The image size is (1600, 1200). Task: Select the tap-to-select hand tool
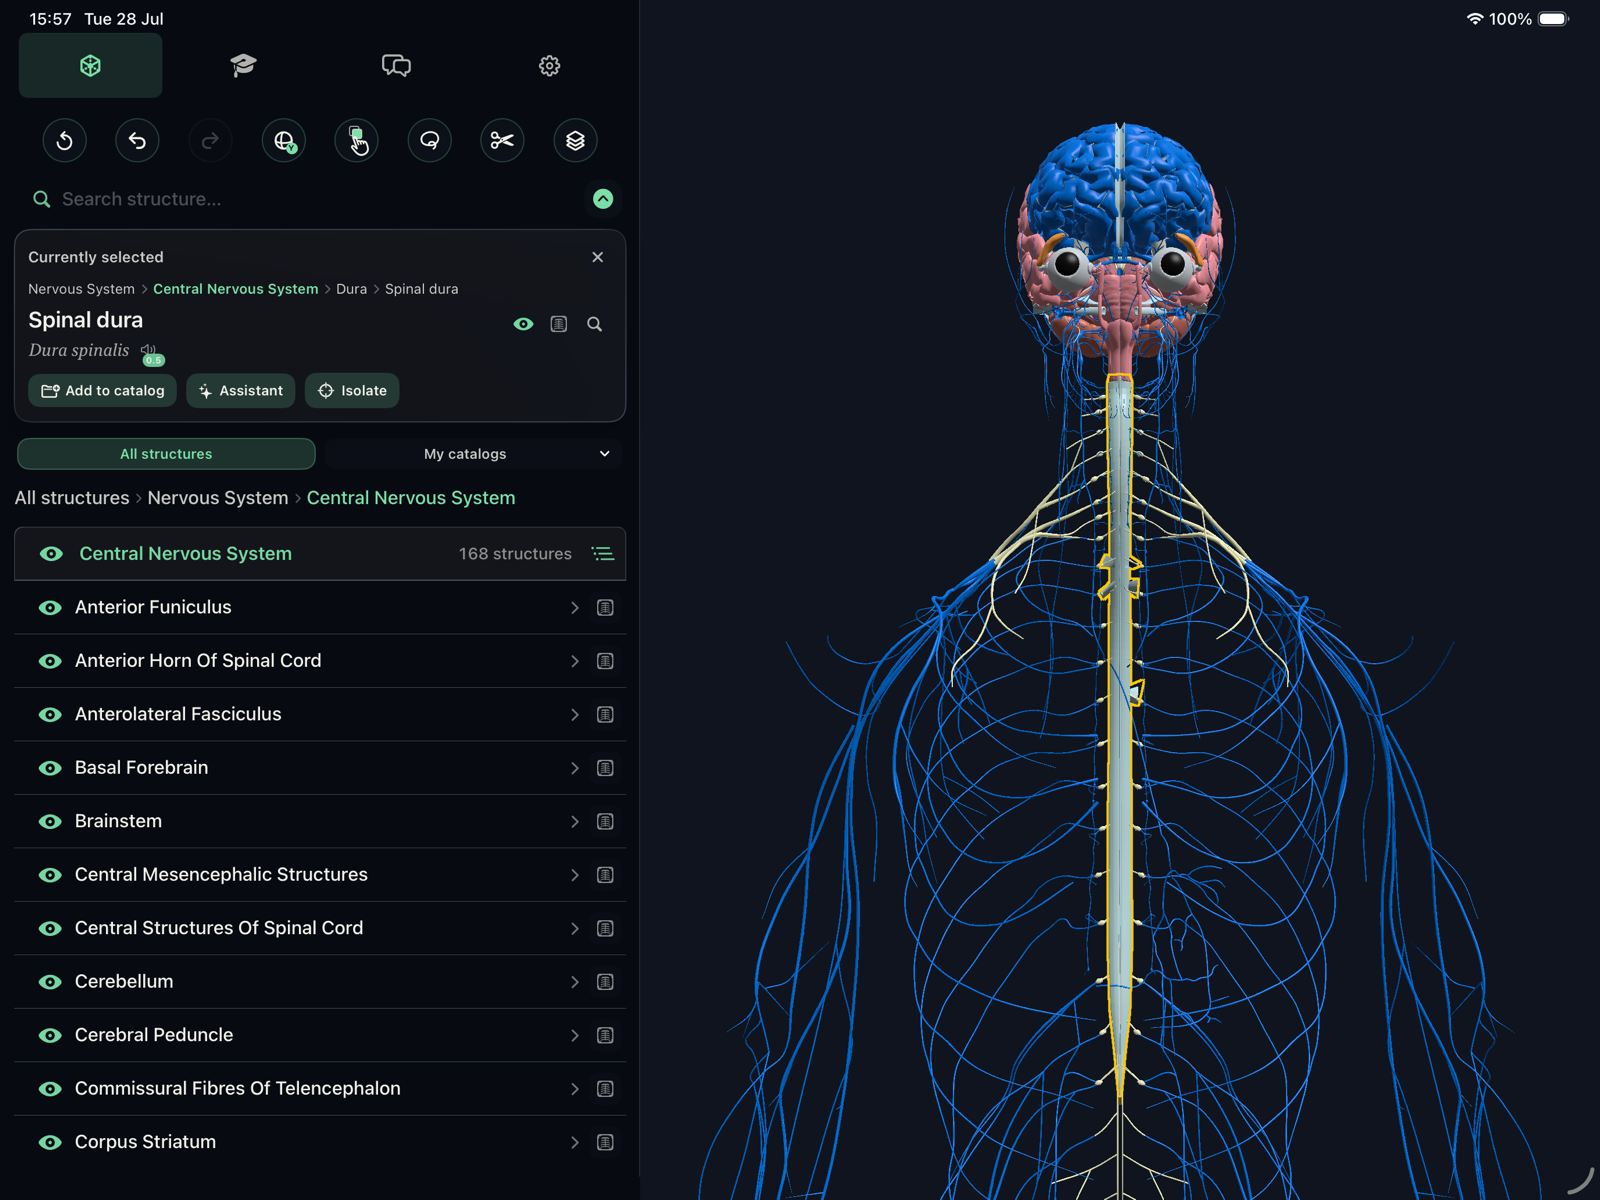click(x=357, y=141)
